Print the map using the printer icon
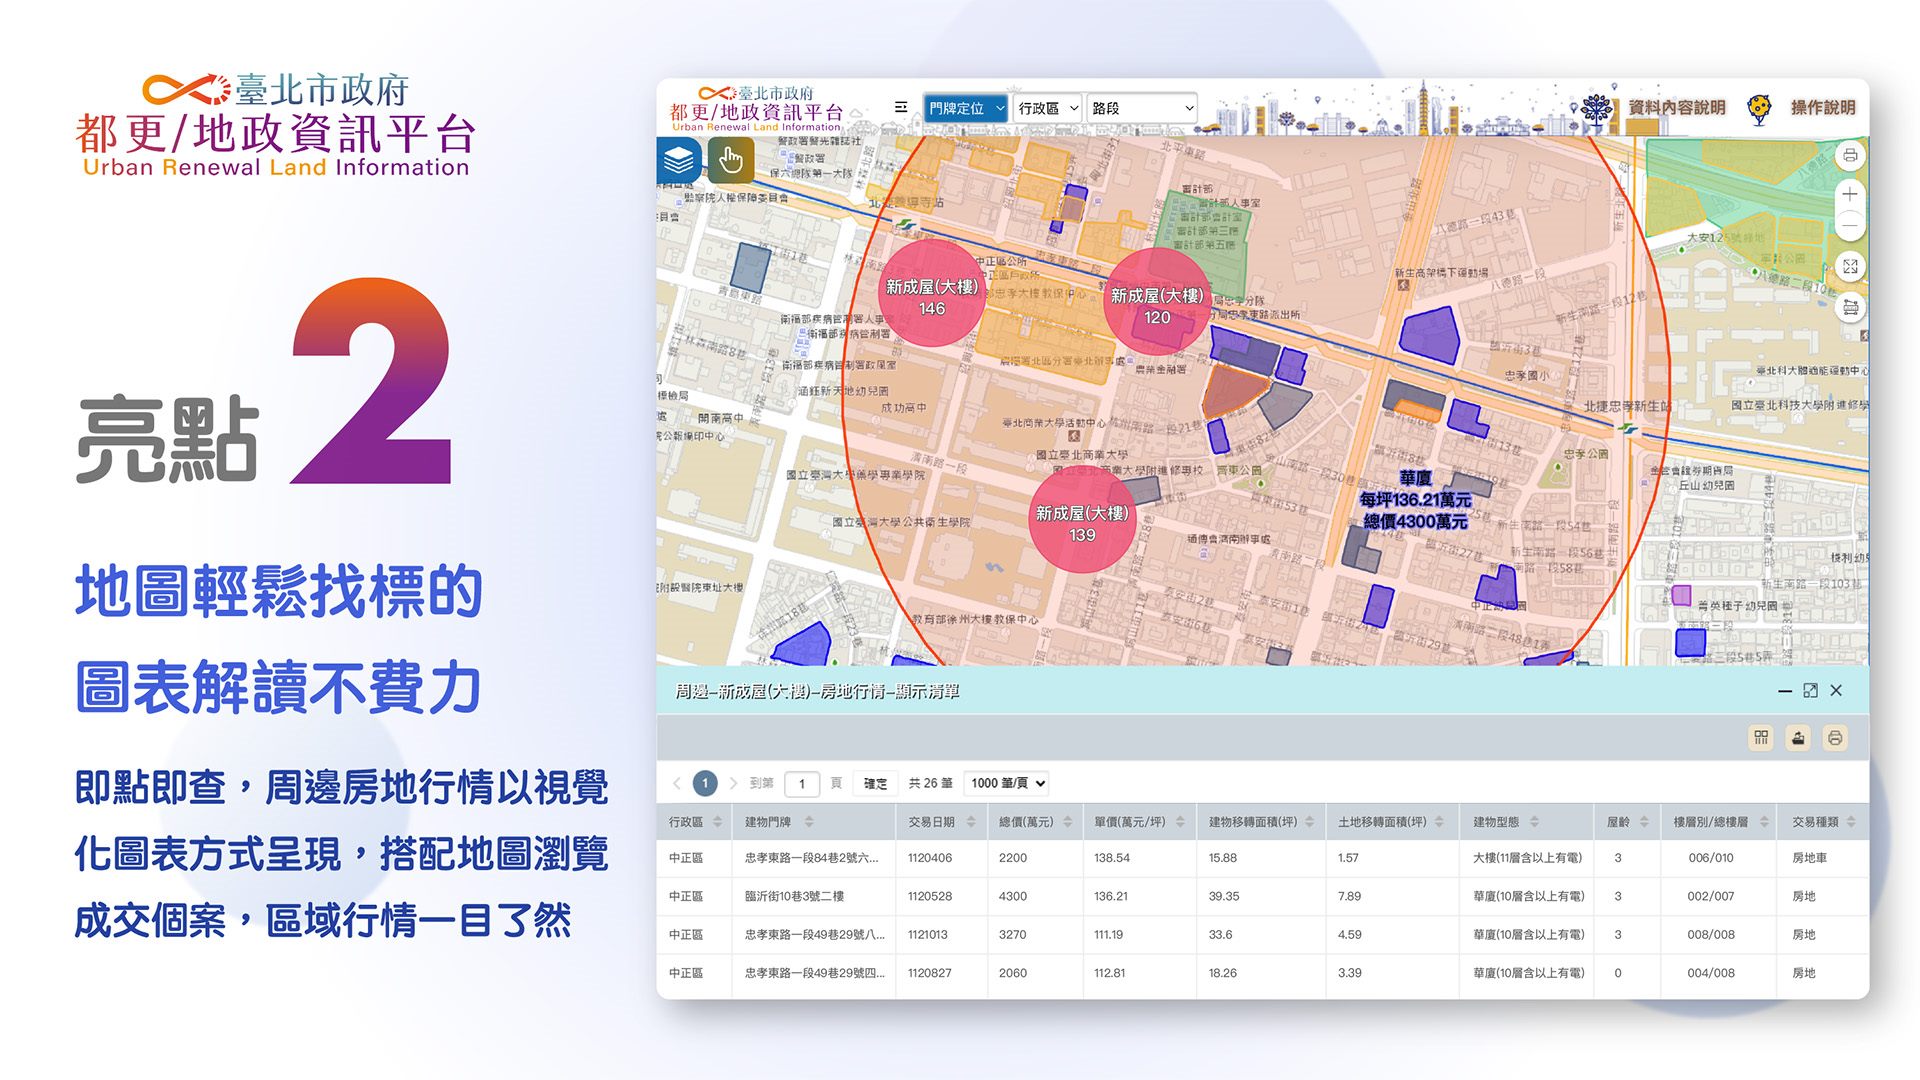 (1850, 155)
